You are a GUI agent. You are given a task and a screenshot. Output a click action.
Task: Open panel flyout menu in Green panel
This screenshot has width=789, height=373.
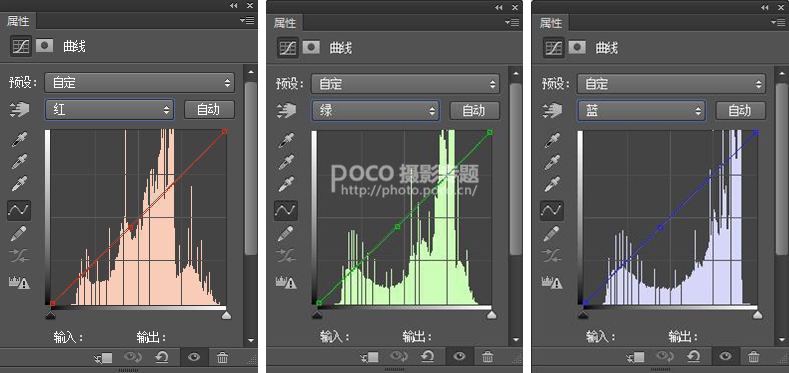point(514,22)
